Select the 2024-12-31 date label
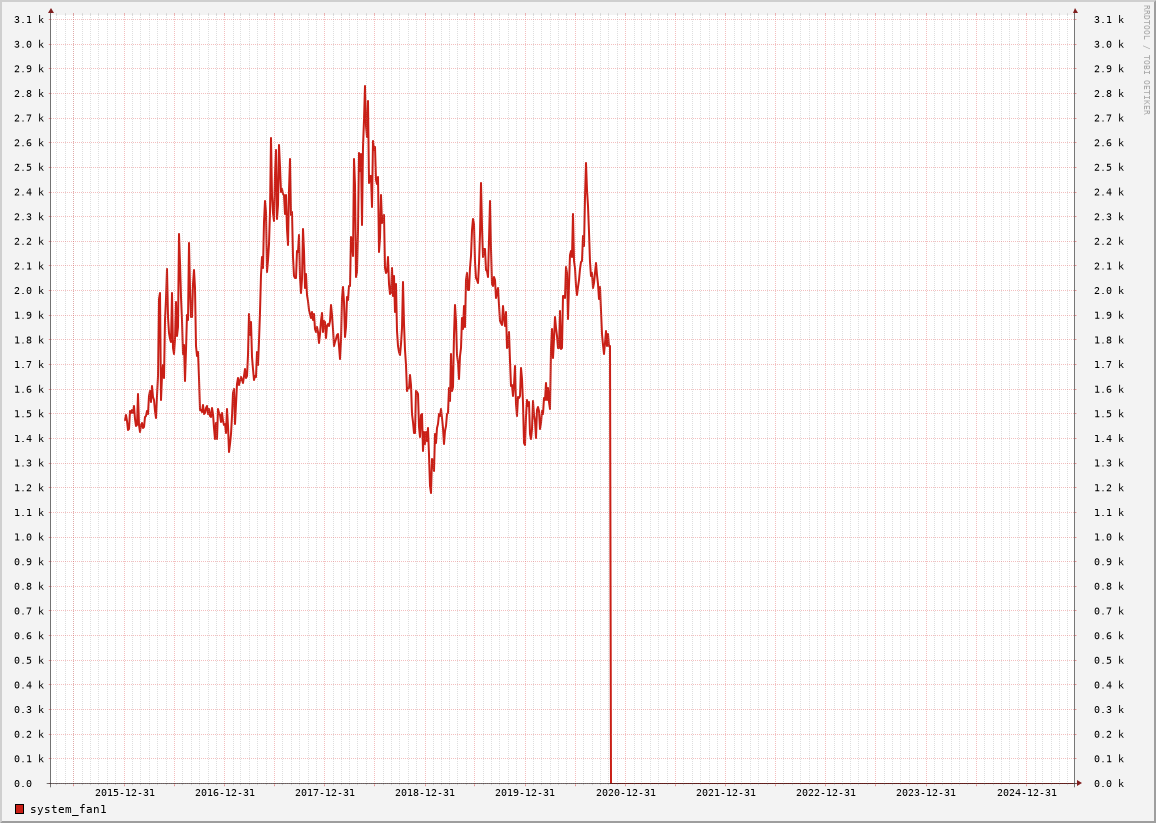The width and height of the screenshot is (1156, 823). coord(1026,793)
